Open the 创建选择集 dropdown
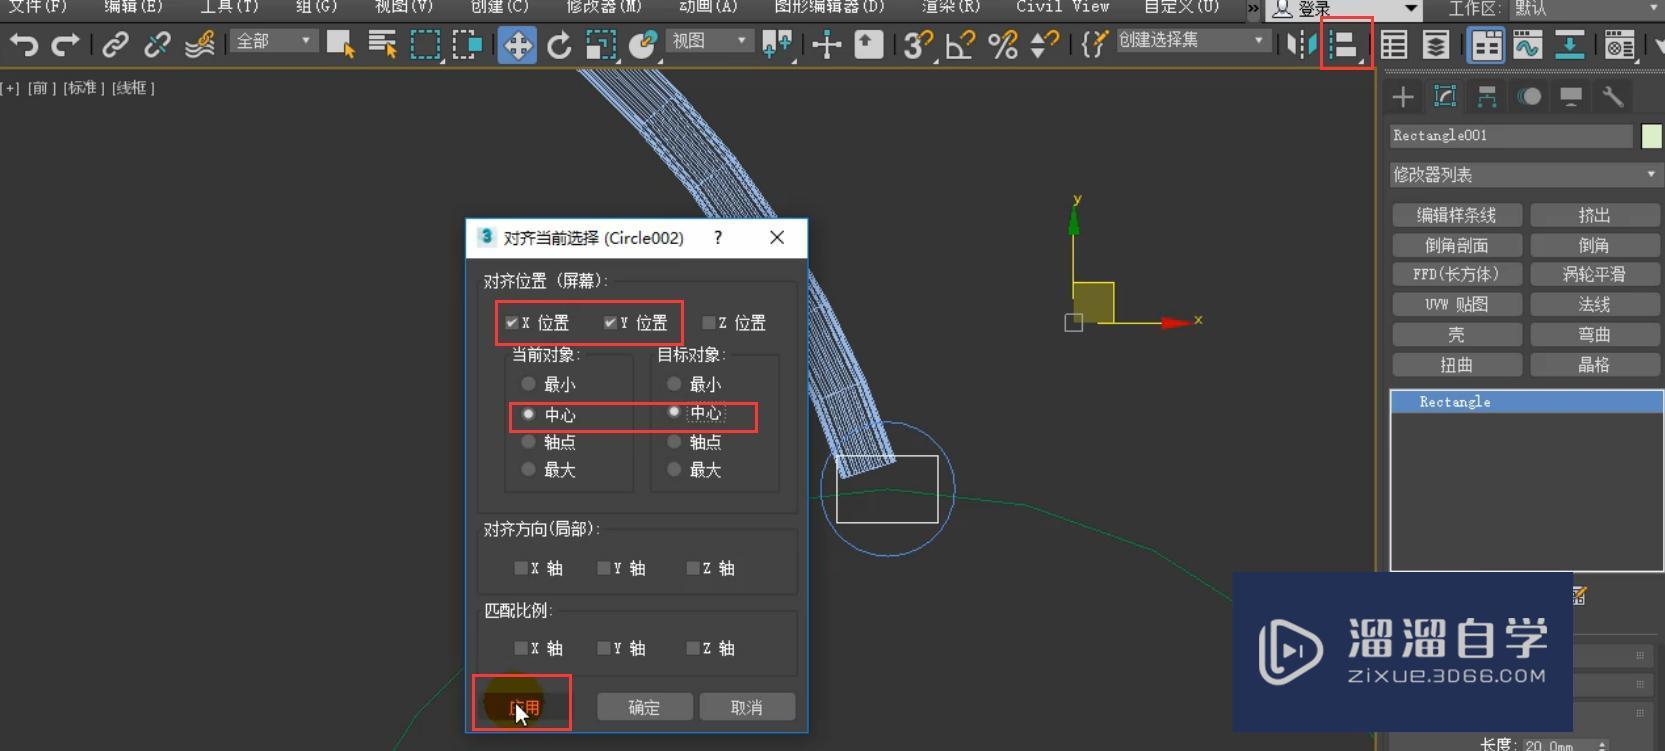The width and height of the screenshot is (1665, 751). coord(1192,41)
